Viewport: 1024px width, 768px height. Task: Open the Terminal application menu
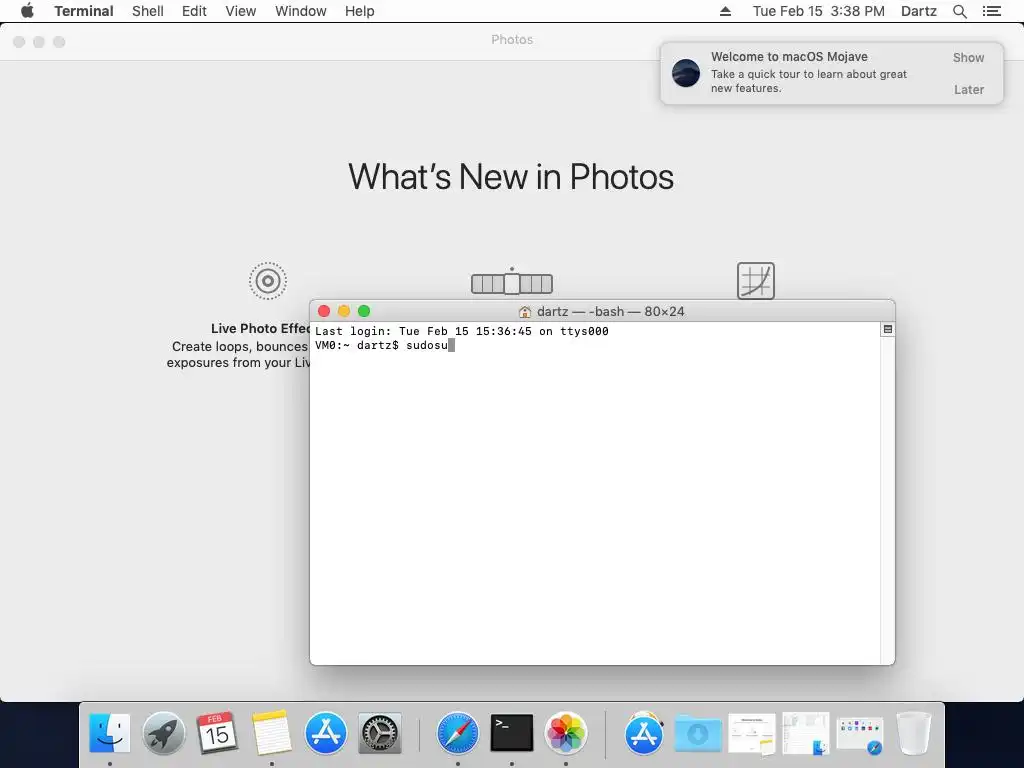pos(84,11)
